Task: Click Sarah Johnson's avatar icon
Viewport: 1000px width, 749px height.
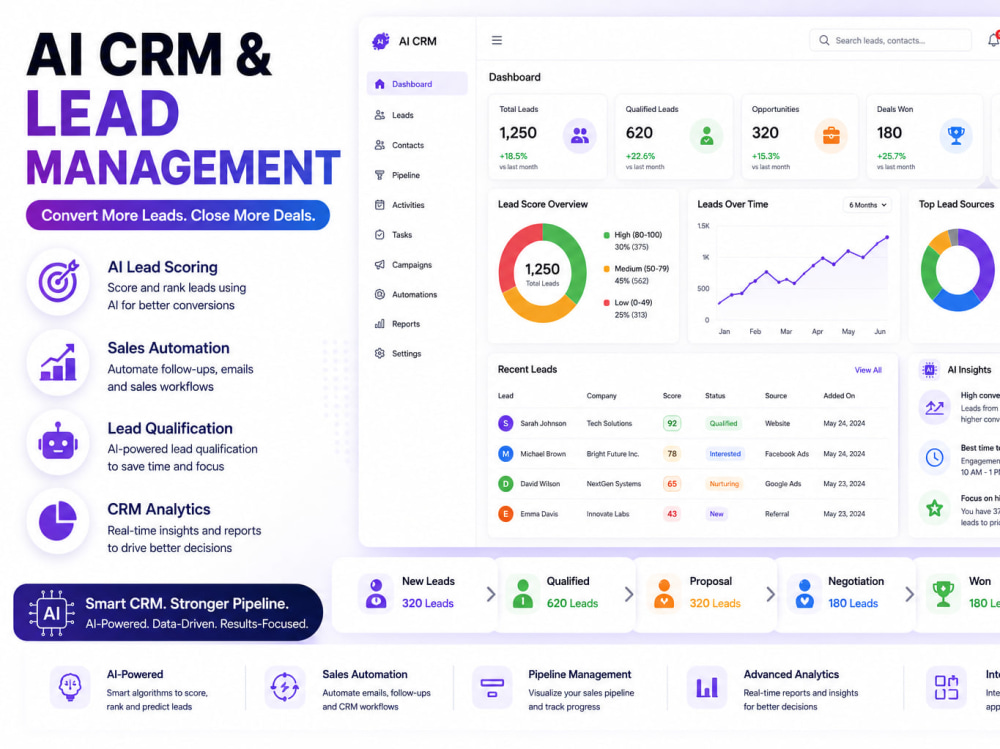Action: (506, 423)
